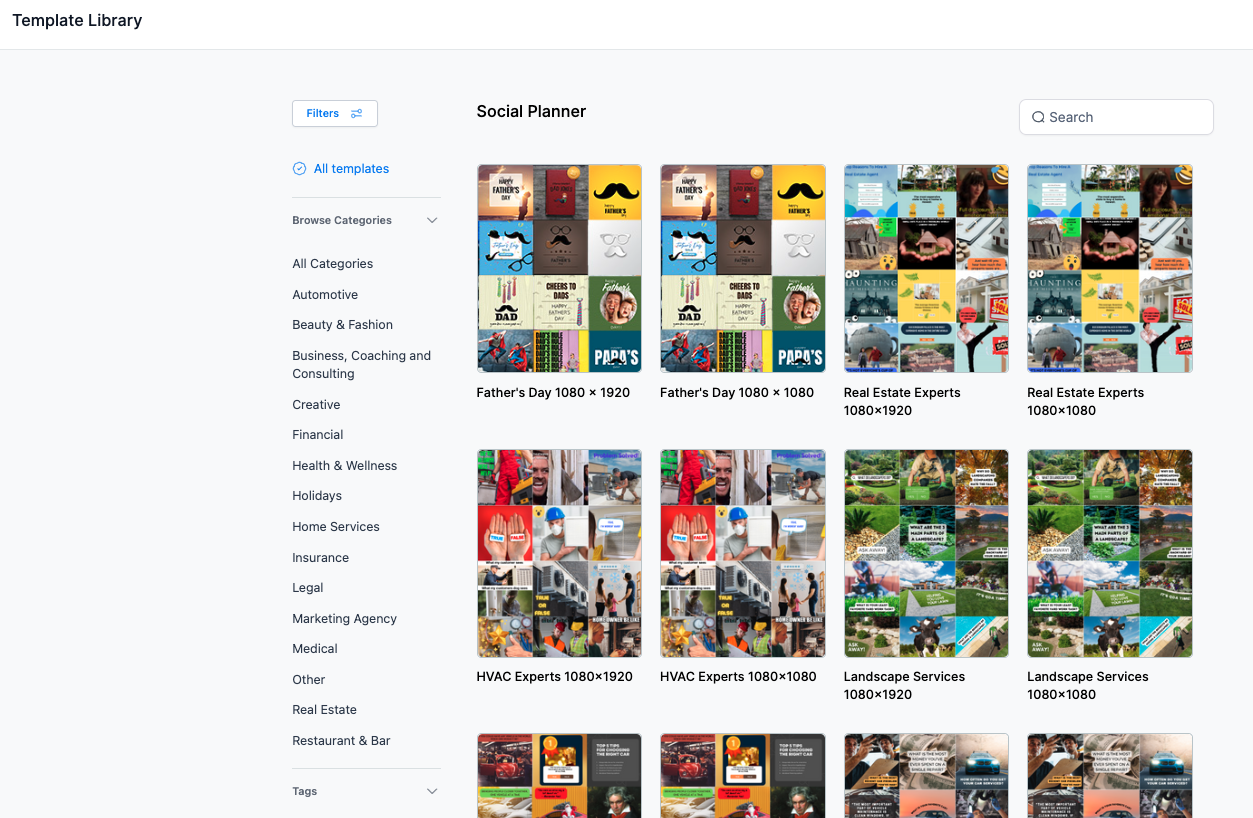Image resolution: width=1253 pixels, height=818 pixels.
Task: Click the Browse Categories label
Action: [342, 220]
